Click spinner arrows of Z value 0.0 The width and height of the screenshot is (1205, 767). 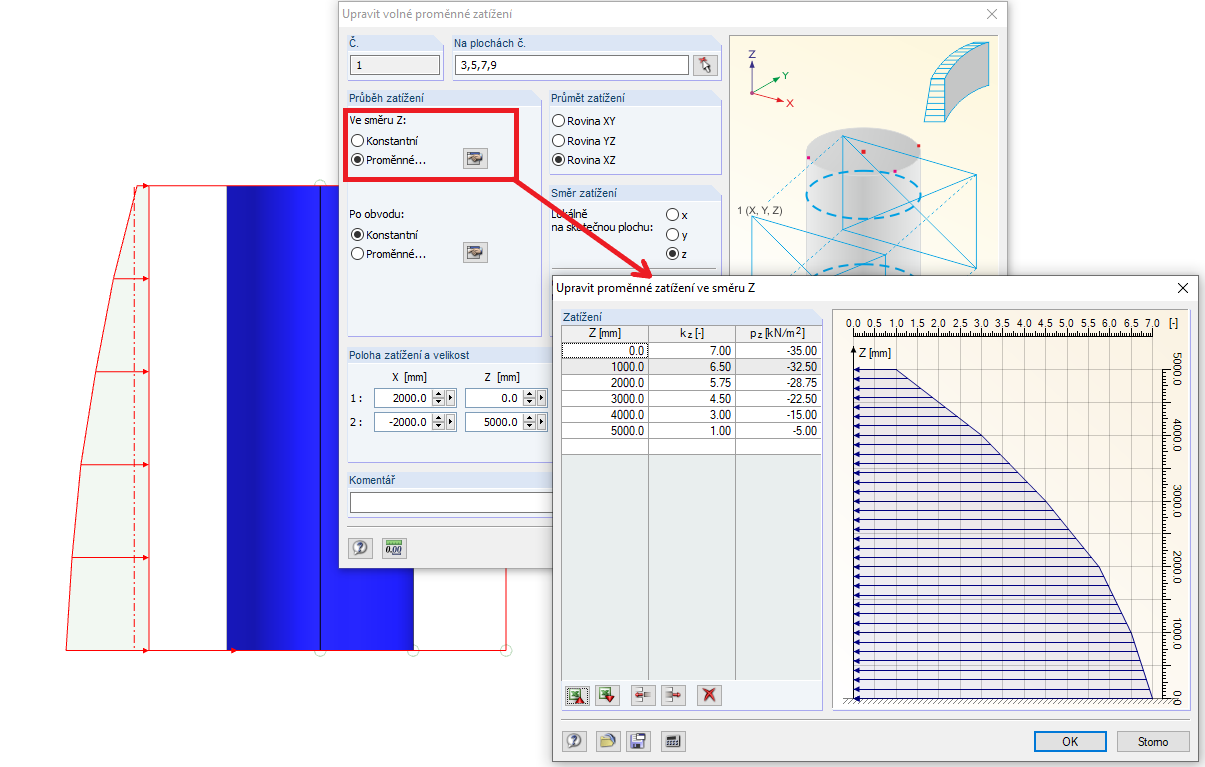tap(528, 398)
